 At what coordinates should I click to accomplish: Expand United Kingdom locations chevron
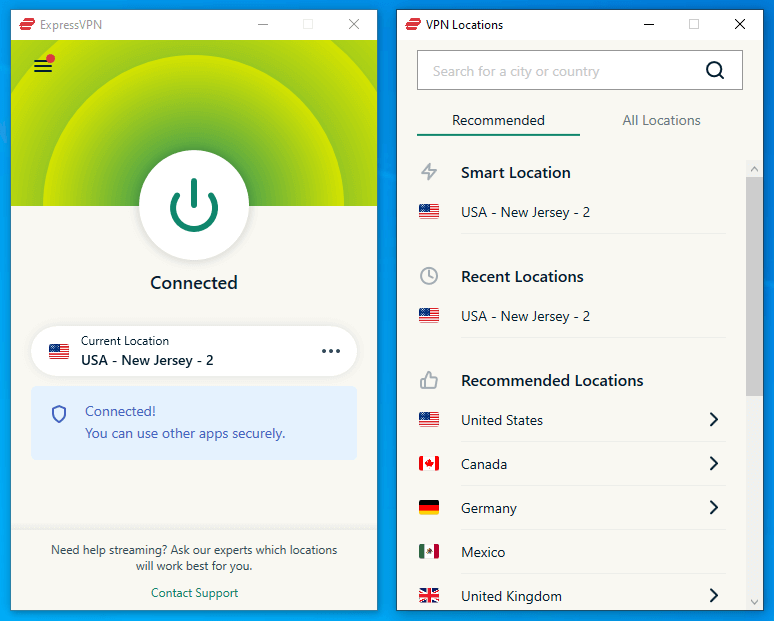coord(713,595)
